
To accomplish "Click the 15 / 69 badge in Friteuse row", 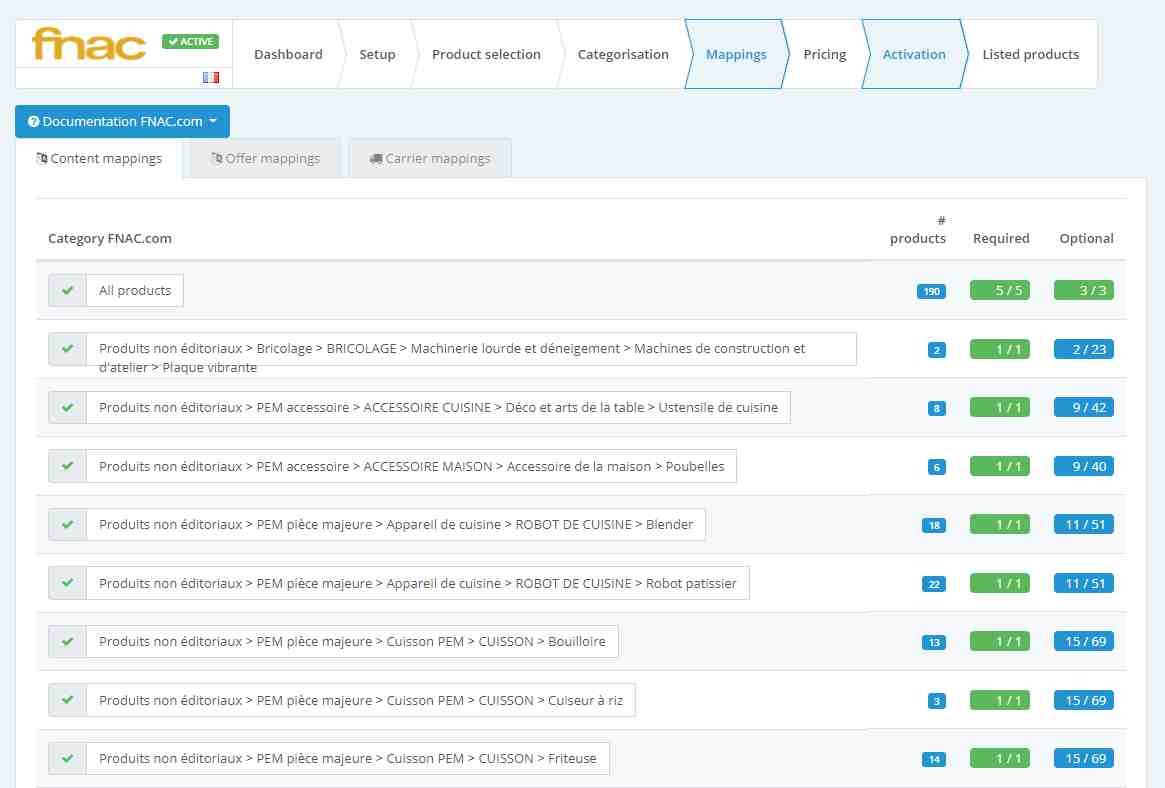I will coord(1083,758).
